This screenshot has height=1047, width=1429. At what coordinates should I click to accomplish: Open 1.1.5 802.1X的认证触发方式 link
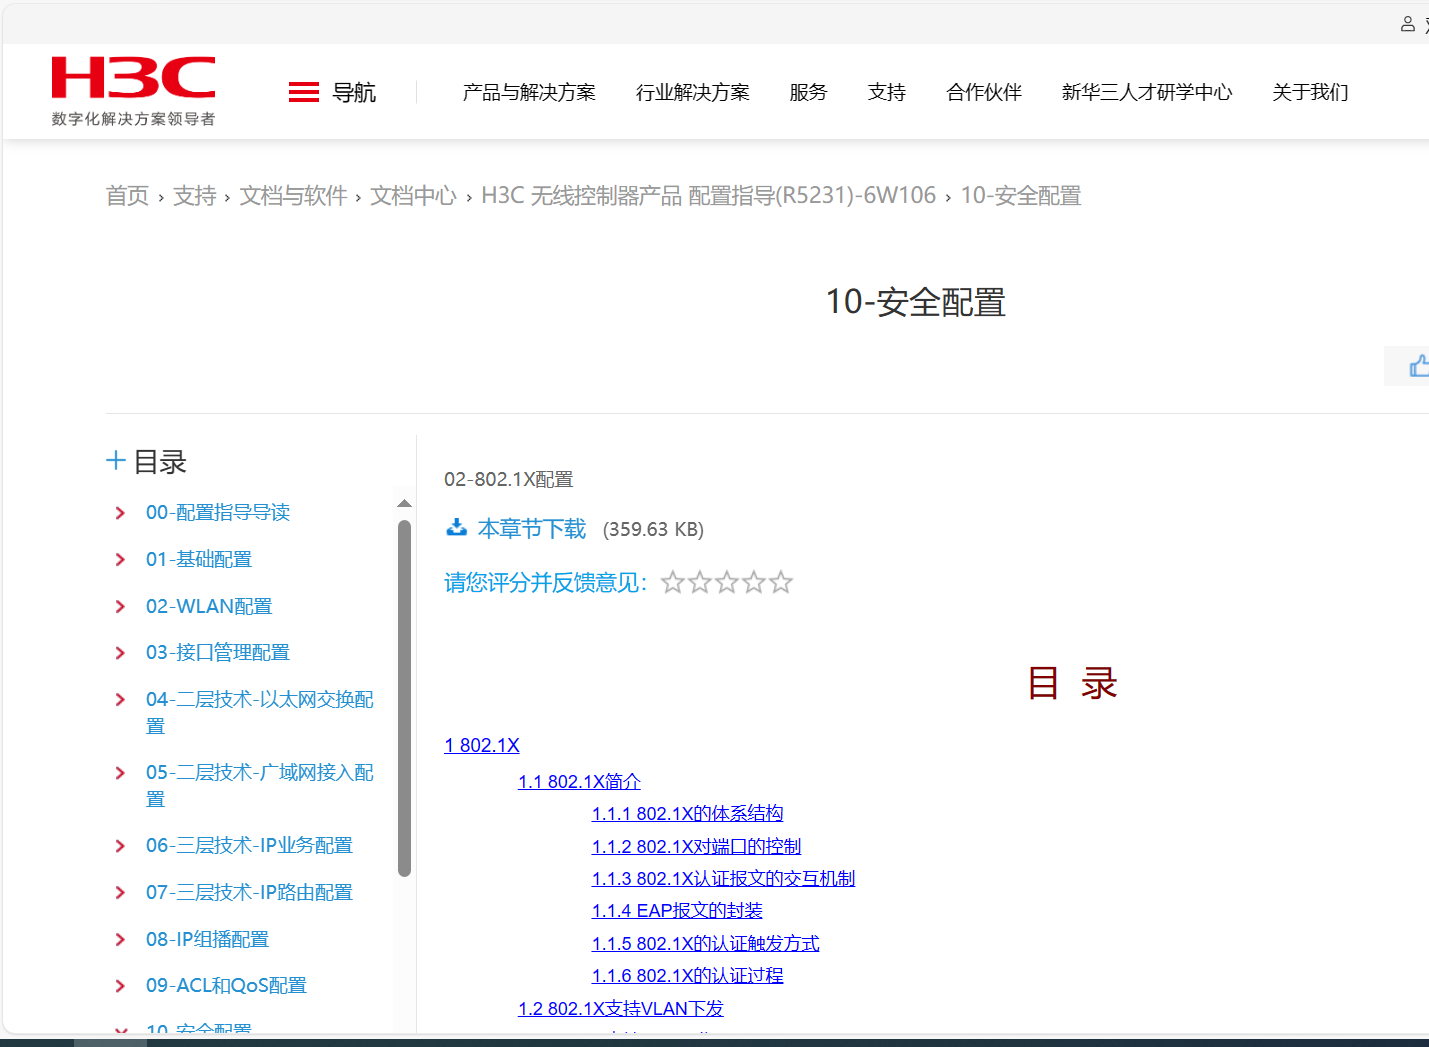pyautogui.click(x=705, y=943)
